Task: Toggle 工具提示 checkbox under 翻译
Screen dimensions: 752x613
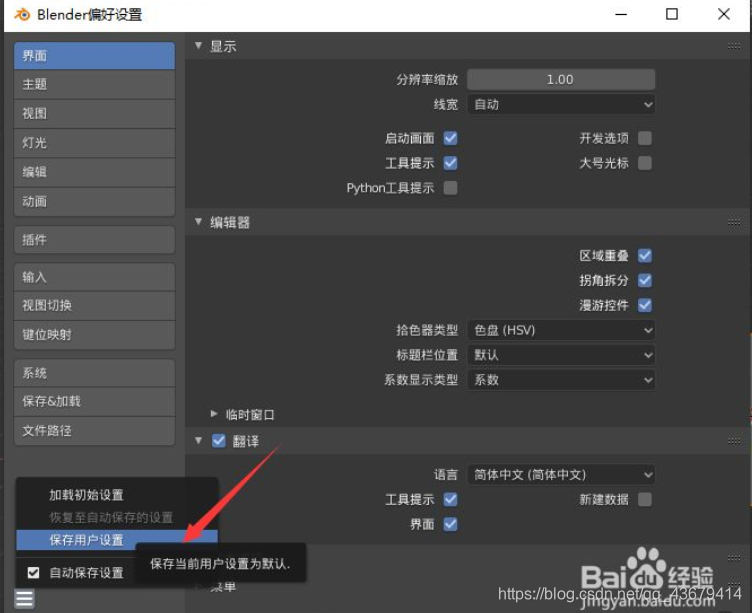Action: (450, 499)
